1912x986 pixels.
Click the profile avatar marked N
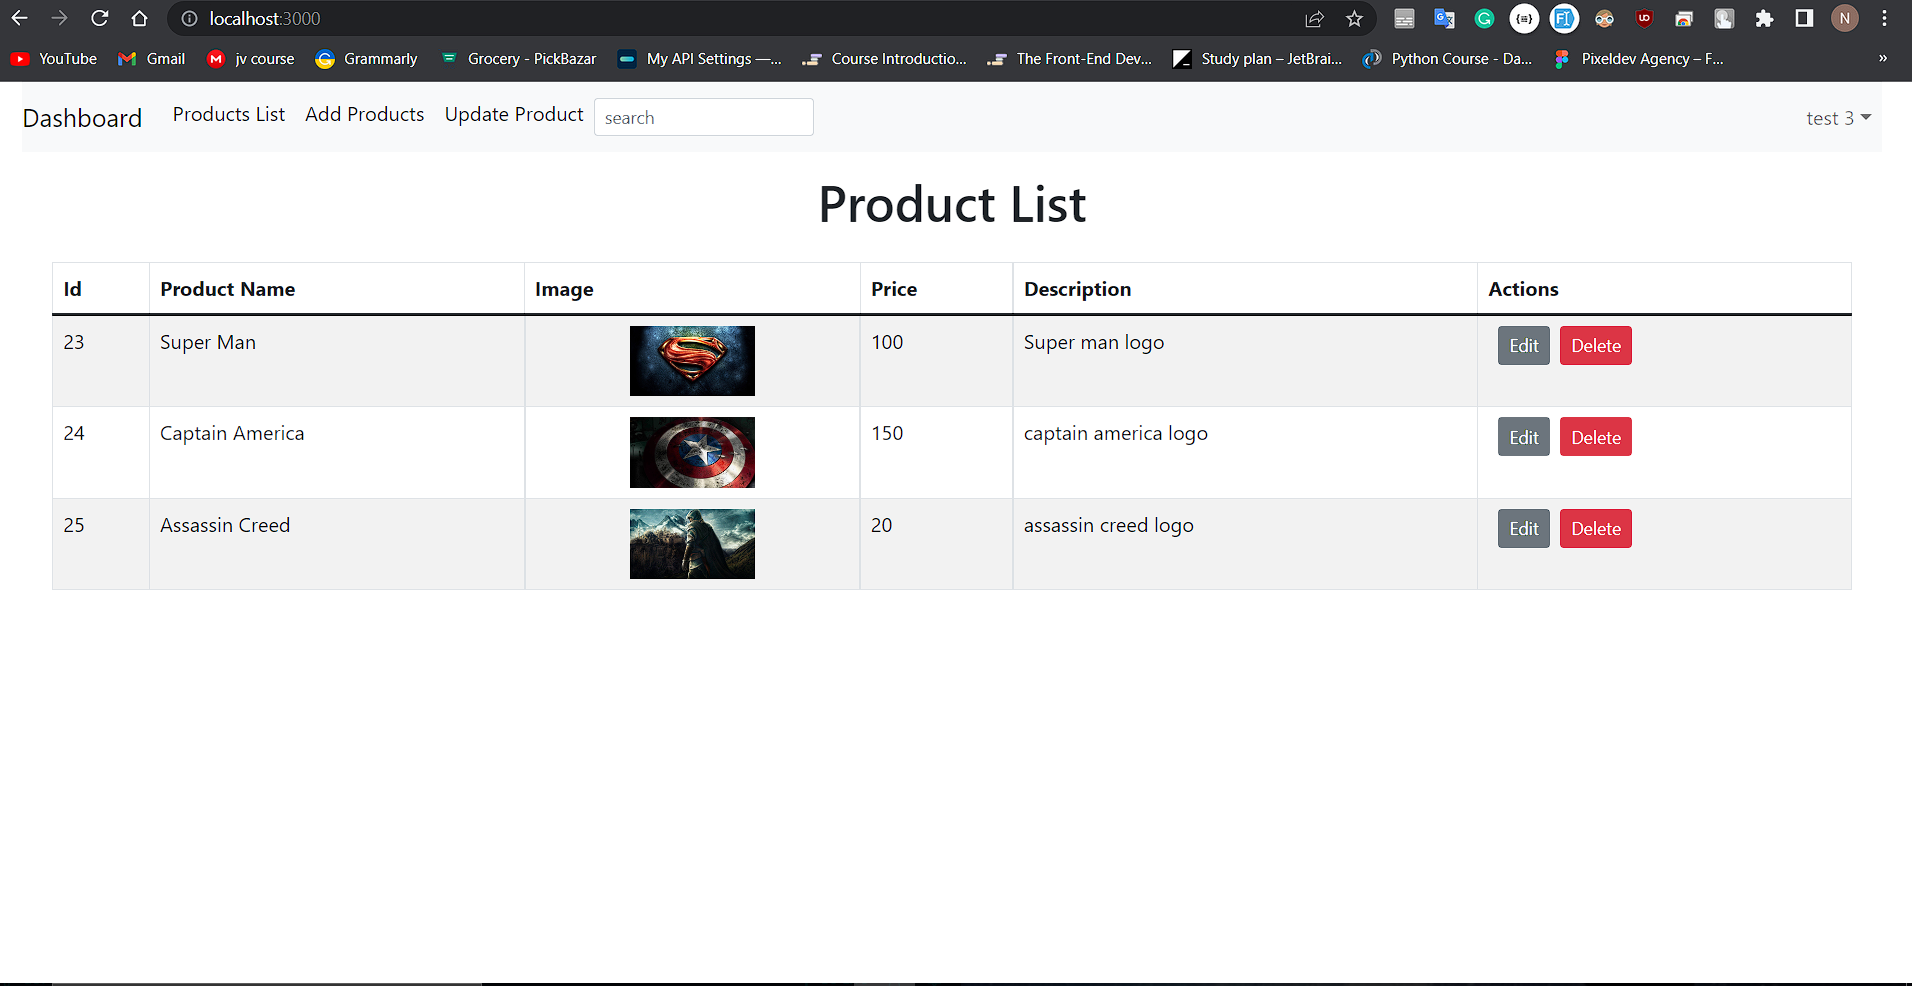(x=1845, y=18)
